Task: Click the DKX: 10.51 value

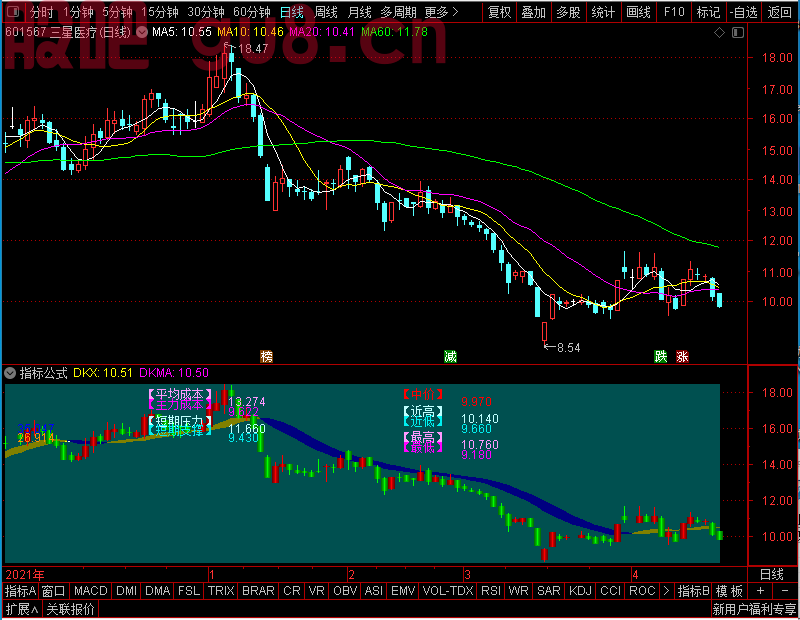Action: click(x=103, y=373)
